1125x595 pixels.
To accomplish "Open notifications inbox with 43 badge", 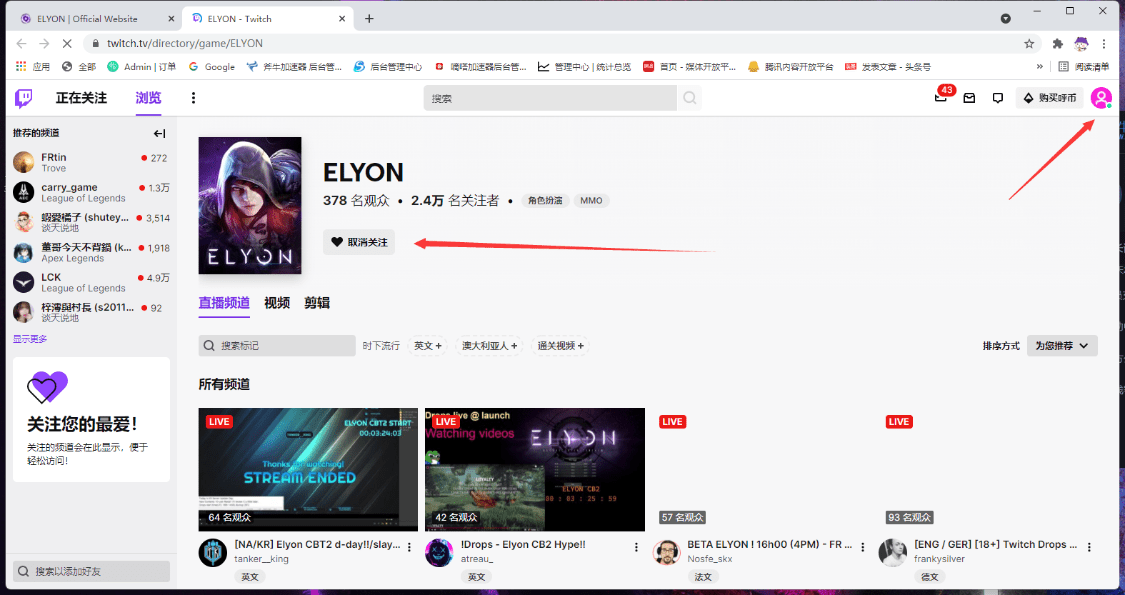I will tap(941, 98).
